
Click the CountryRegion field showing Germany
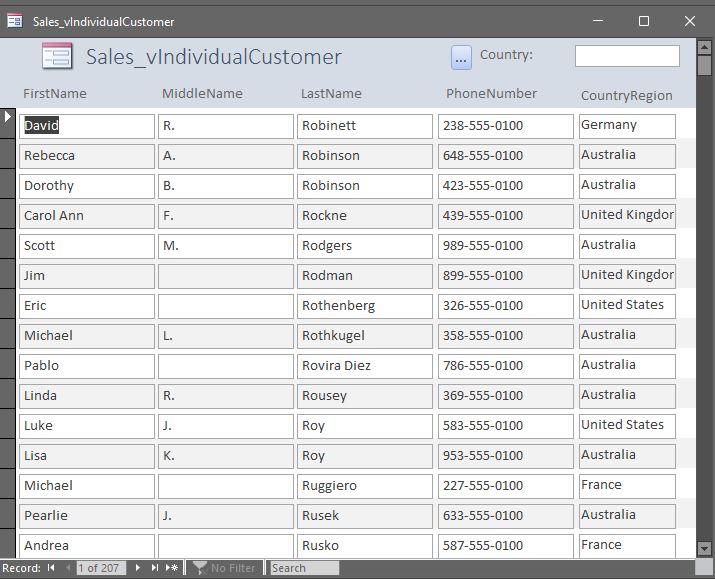coord(627,126)
